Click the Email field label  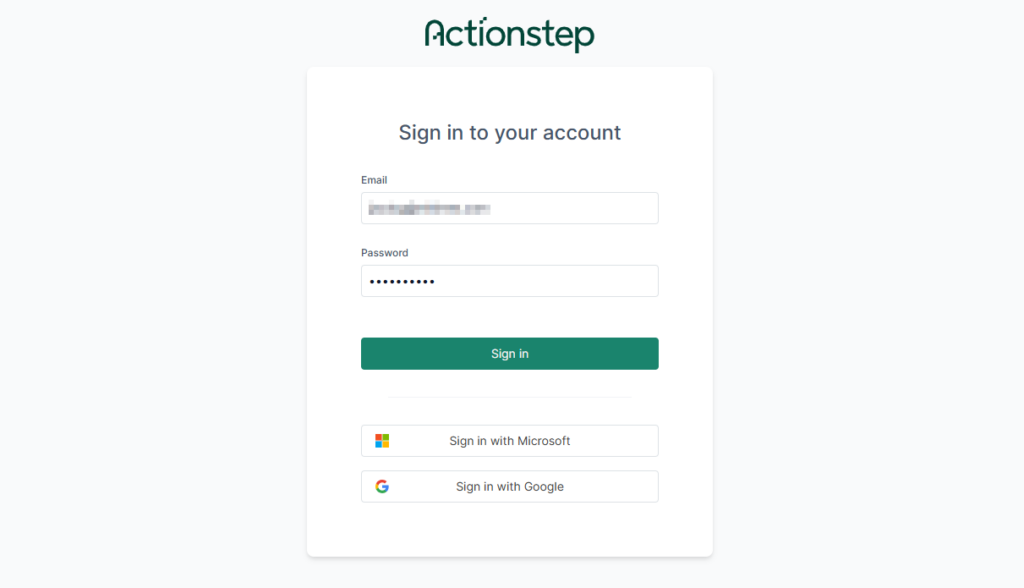click(374, 180)
